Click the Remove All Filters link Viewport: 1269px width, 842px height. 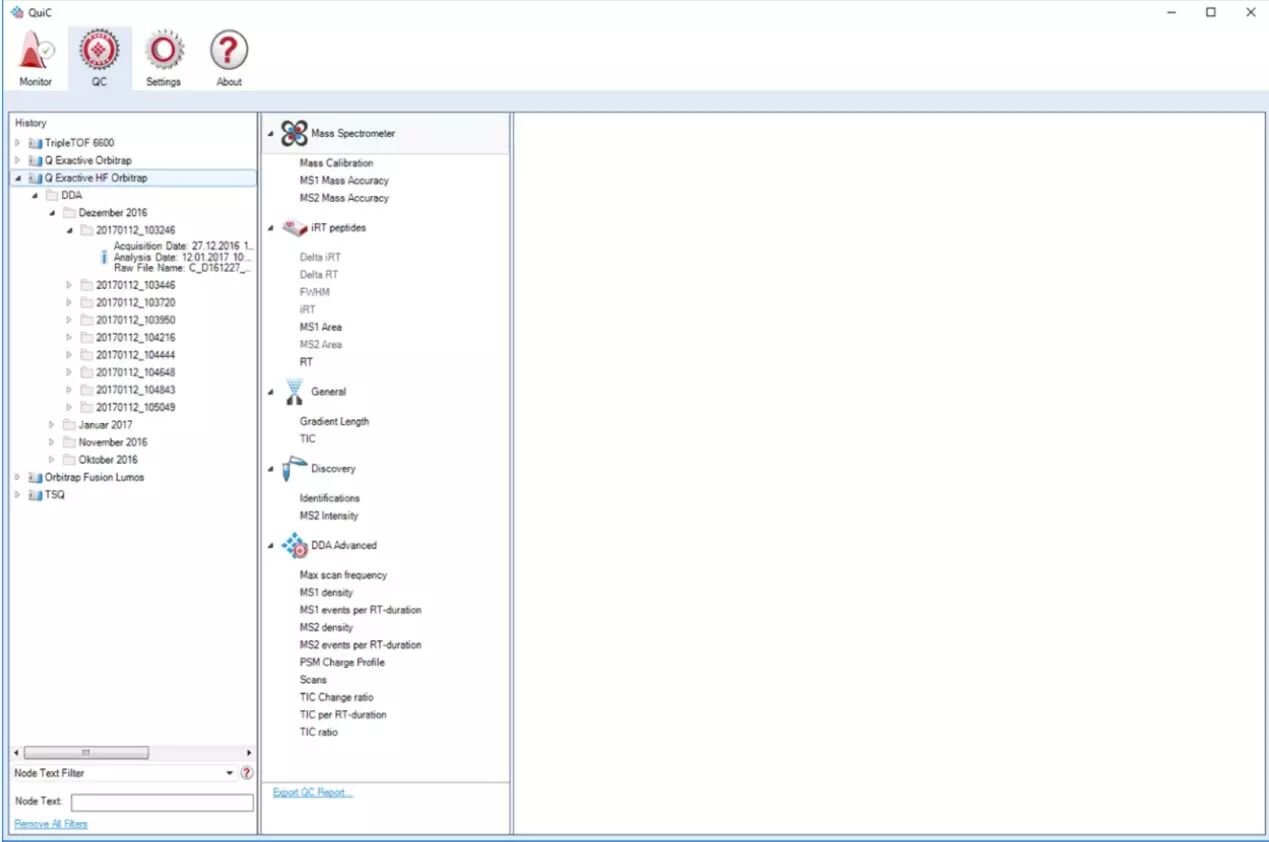[x=51, y=824]
